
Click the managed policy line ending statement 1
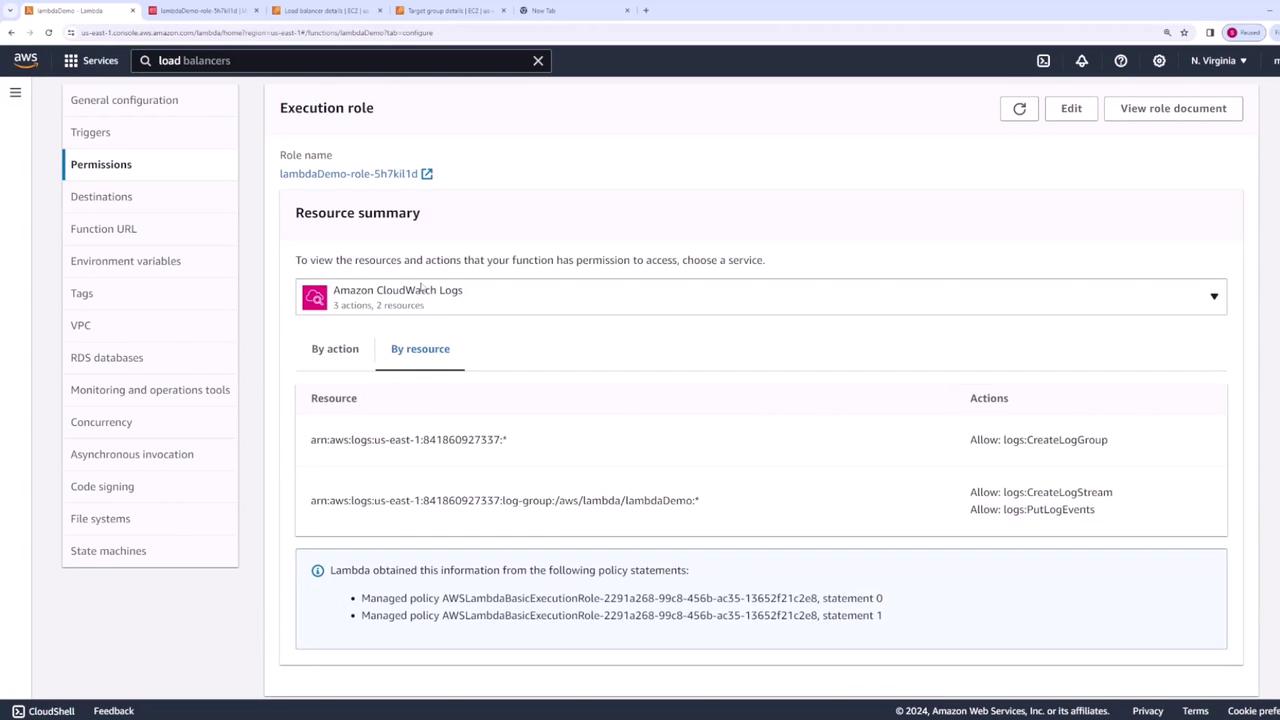(x=622, y=616)
